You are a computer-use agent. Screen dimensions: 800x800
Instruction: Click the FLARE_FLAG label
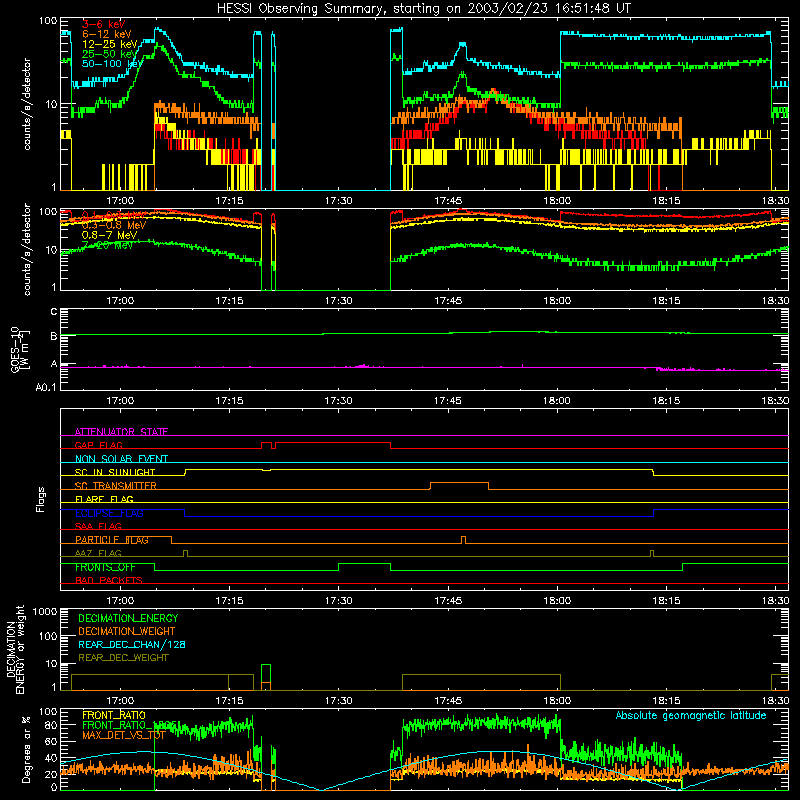click(x=104, y=499)
